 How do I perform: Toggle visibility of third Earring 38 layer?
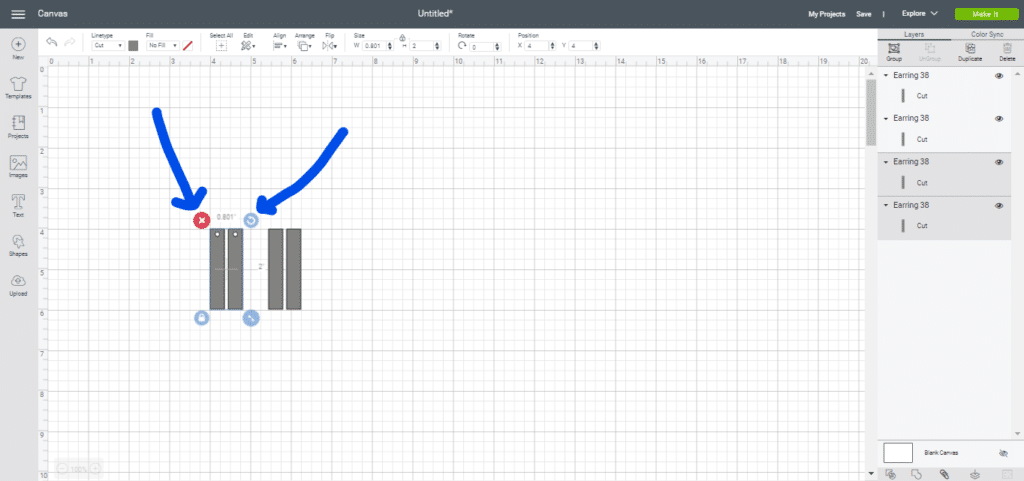[999, 162]
